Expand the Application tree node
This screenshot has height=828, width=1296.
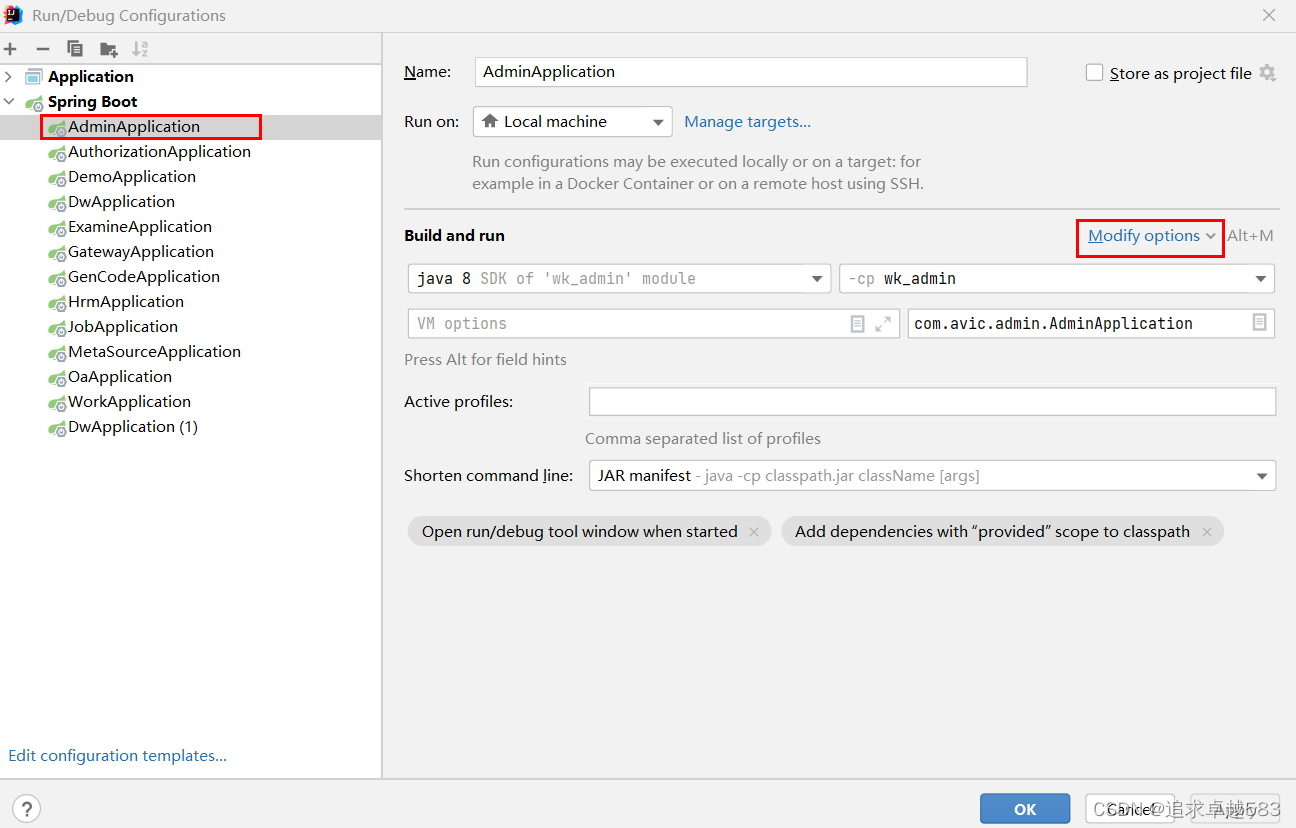10,77
